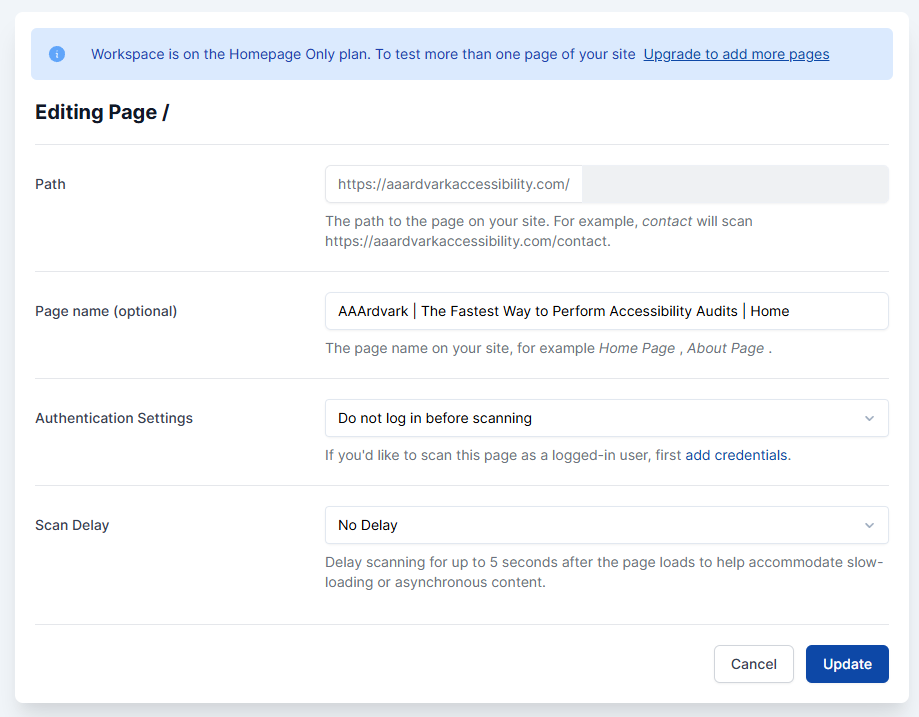This screenshot has width=919, height=717.
Task: Focus the Page name text field
Action: tap(606, 311)
